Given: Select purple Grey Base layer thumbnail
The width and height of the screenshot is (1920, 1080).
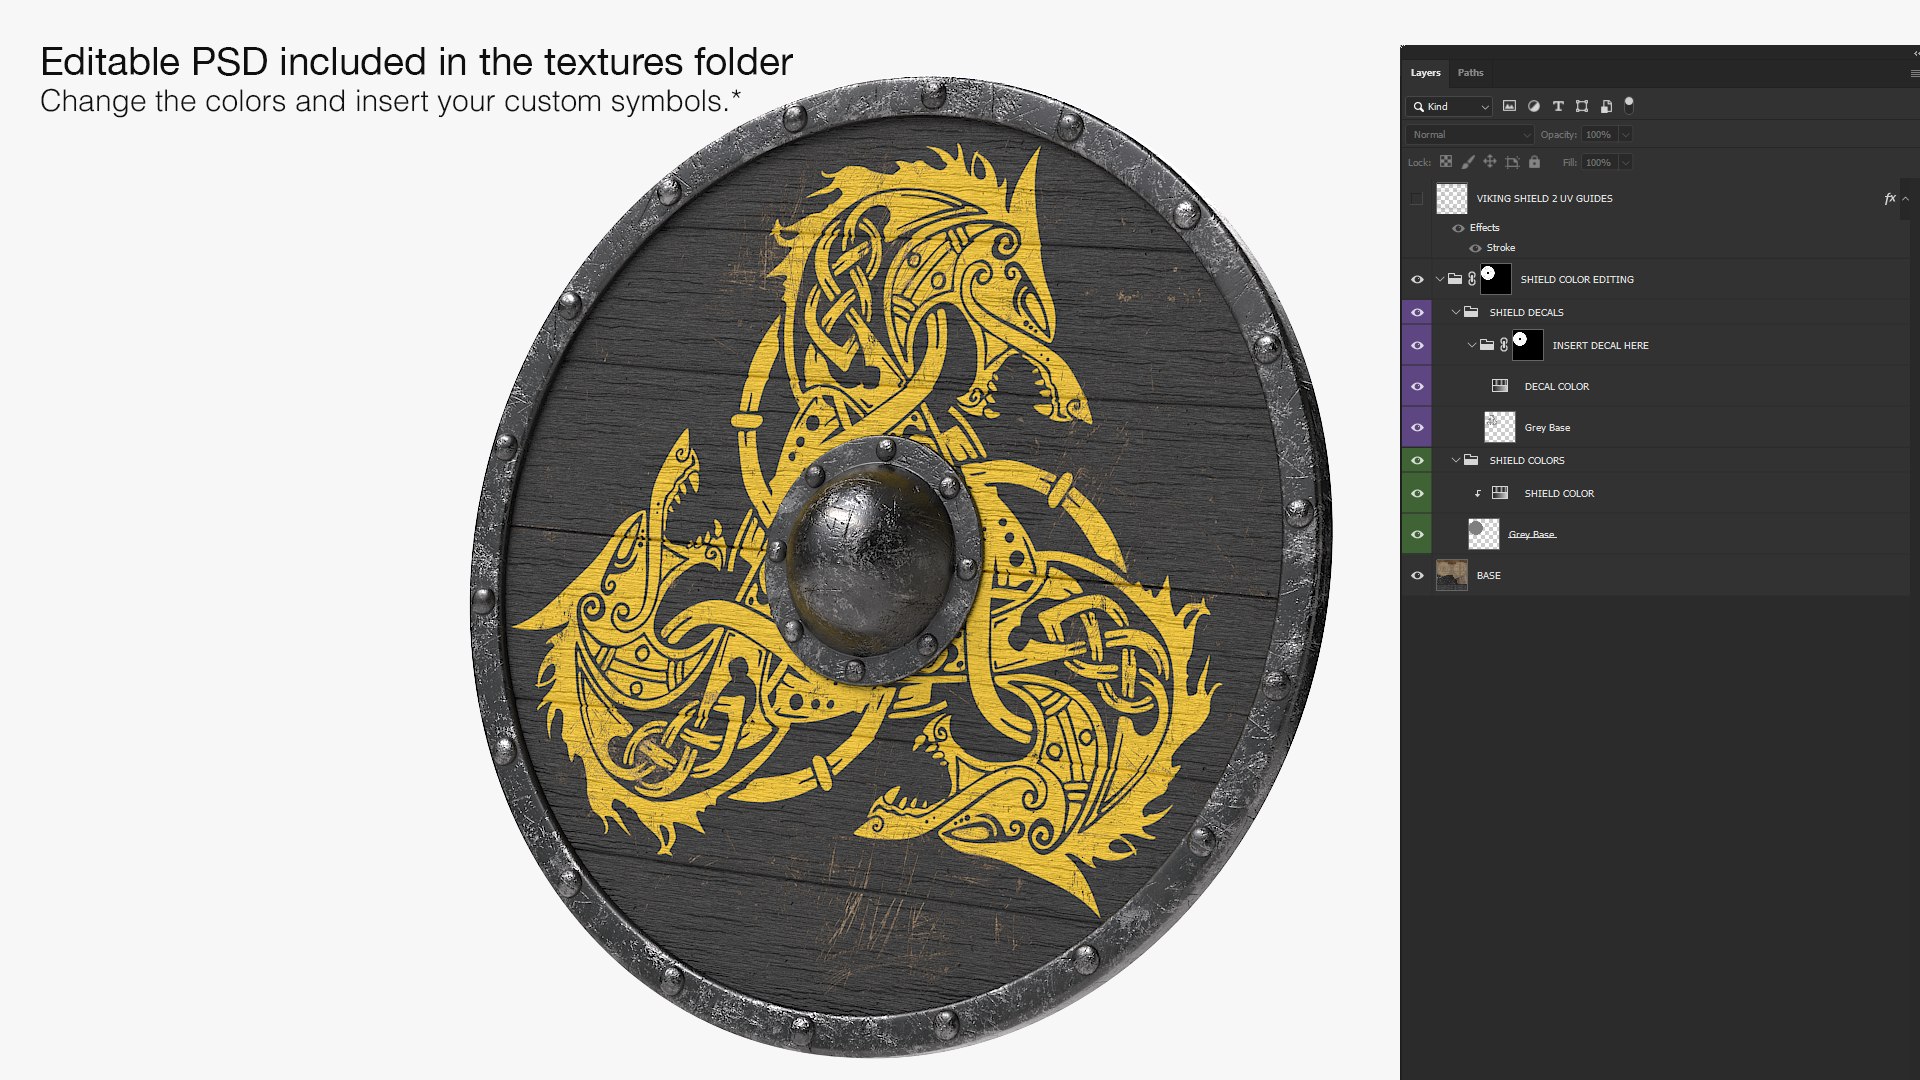Looking at the screenshot, I should pyautogui.click(x=1500, y=427).
